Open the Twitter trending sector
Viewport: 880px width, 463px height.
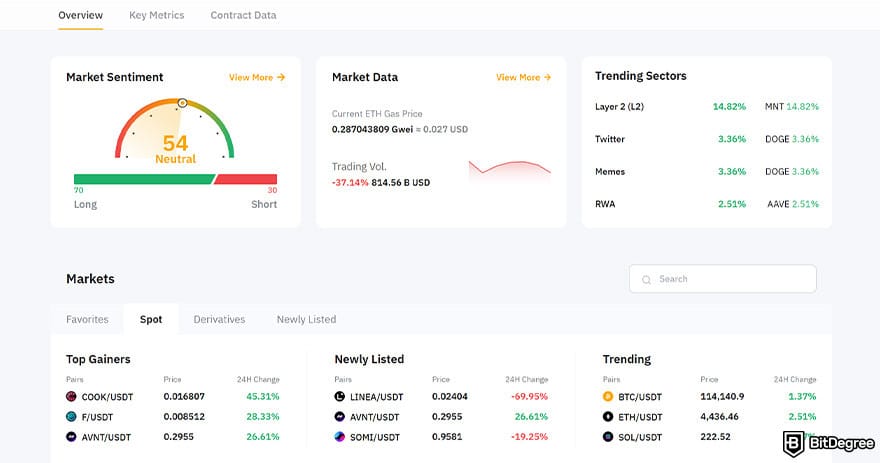(610, 139)
